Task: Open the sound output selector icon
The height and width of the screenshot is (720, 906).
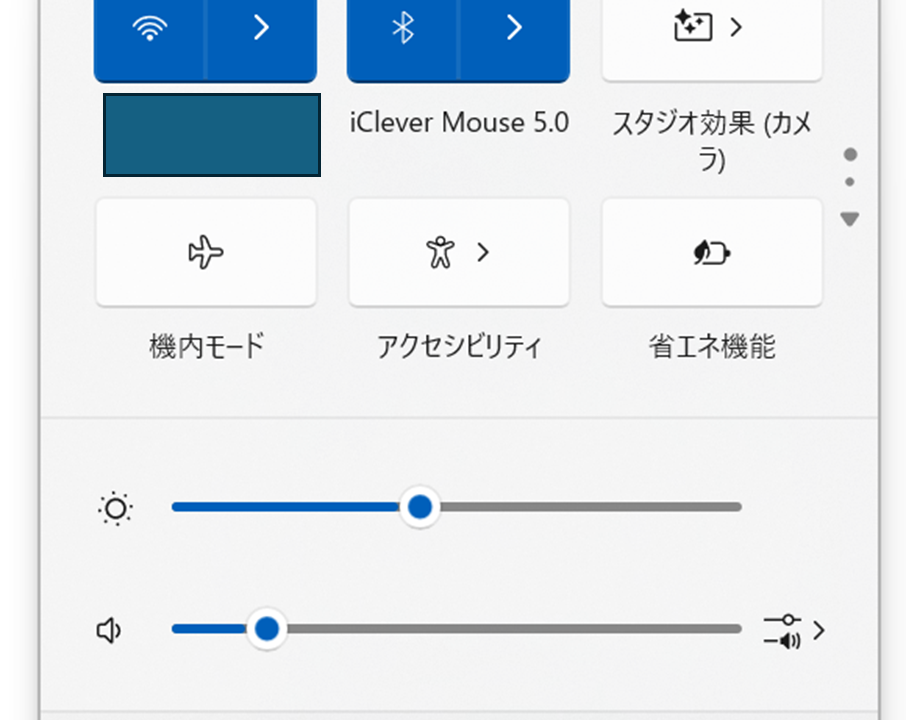Action: [x=793, y=630]
